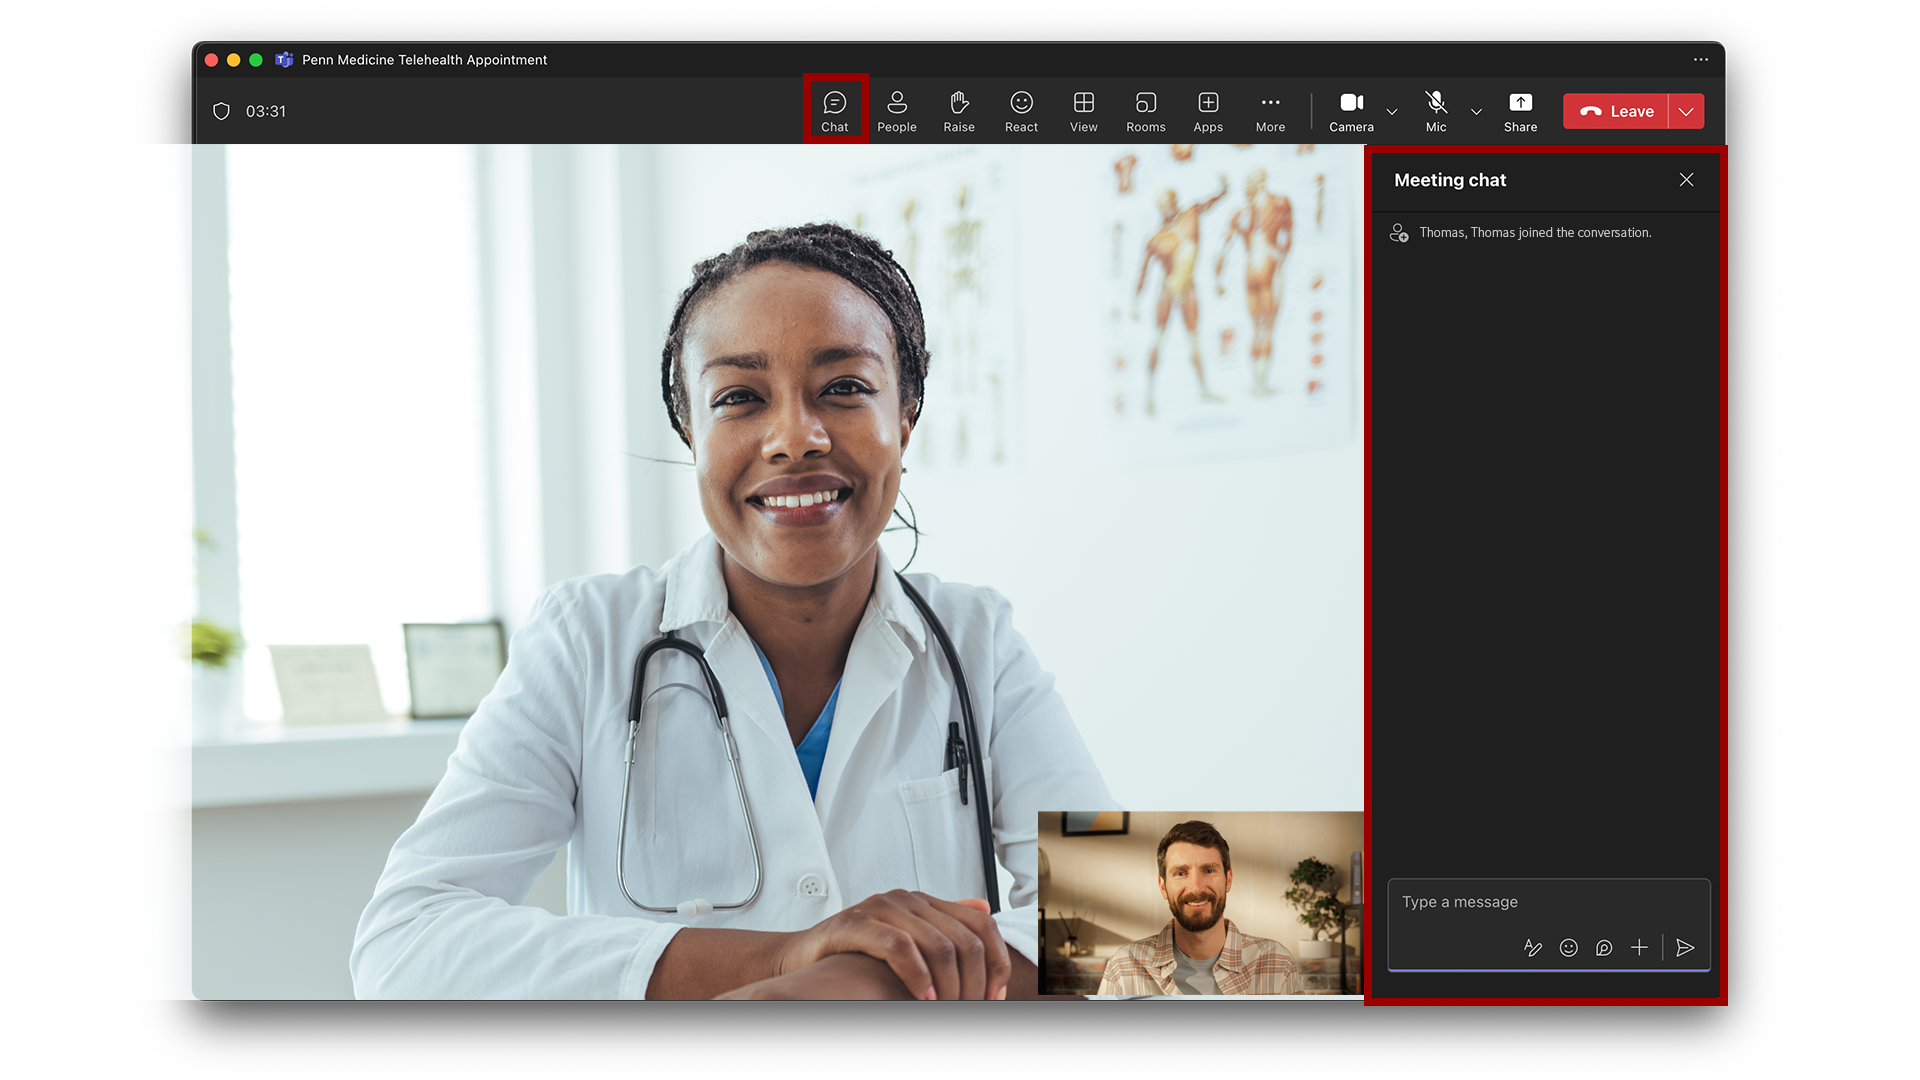This screenshot has height=1080, width=1920.
Task: Open the window options menu via ellipsis
Action: [1700, 60]
